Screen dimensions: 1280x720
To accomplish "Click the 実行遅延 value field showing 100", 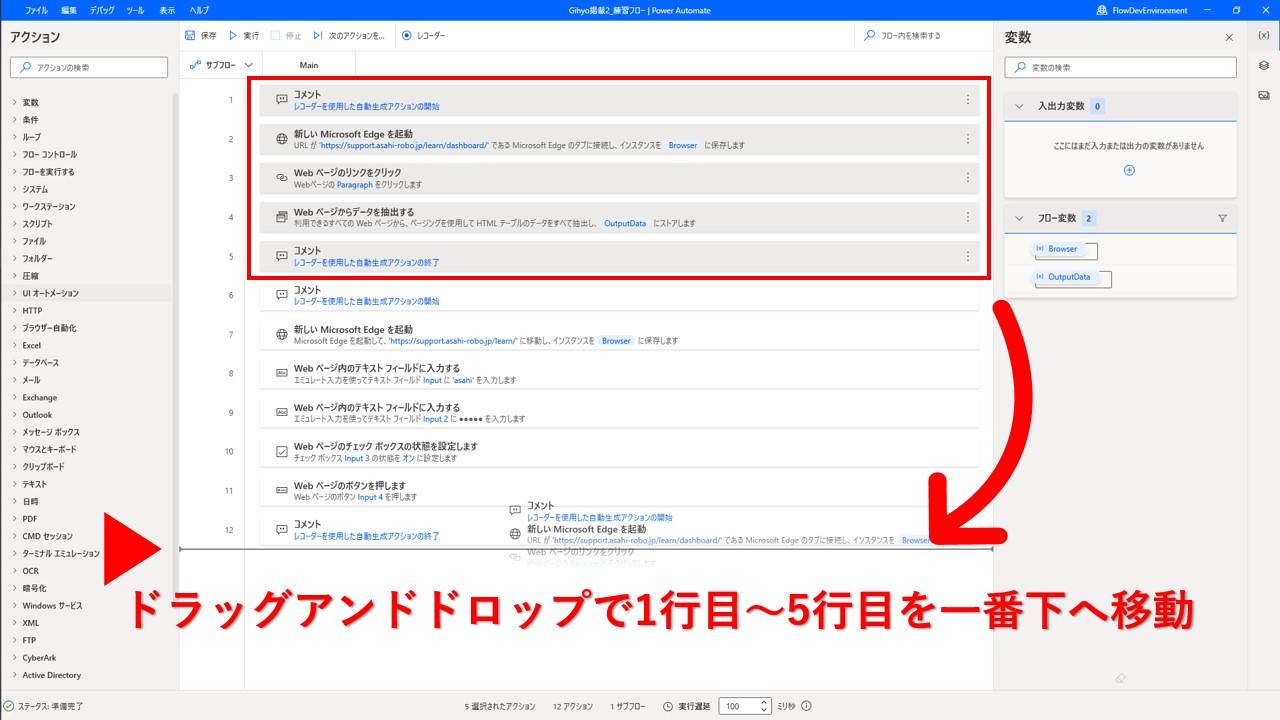I will pos(739,706).
